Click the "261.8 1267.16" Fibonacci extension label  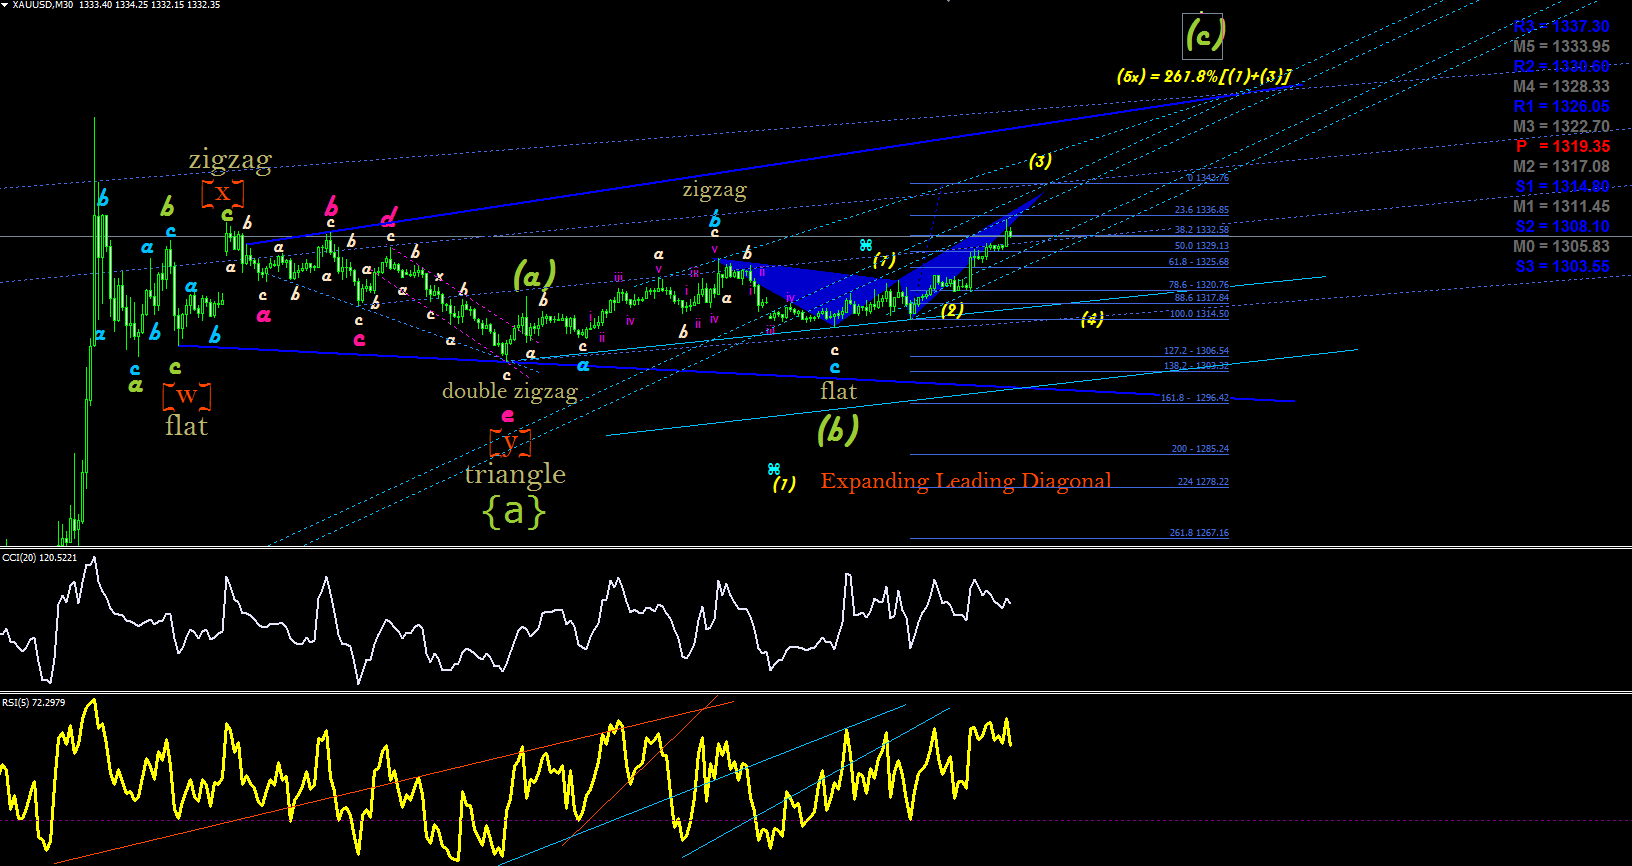click(1199, 533)
